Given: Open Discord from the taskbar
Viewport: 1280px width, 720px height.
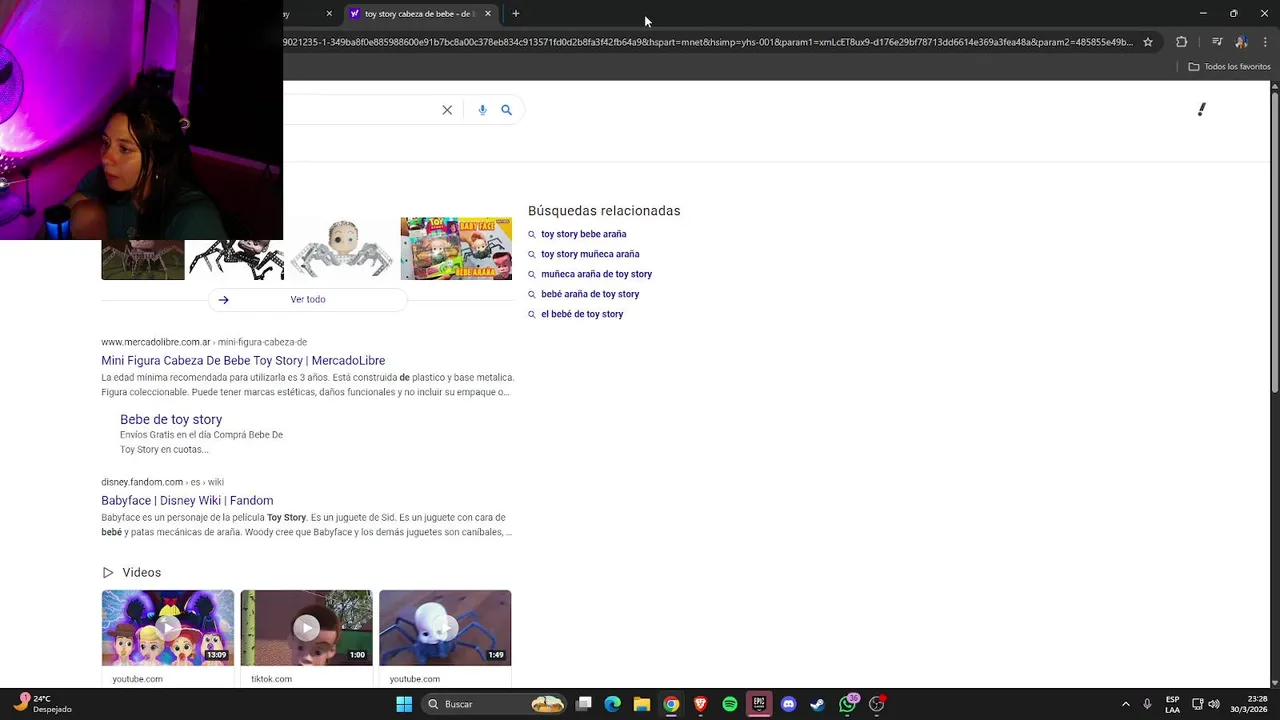Looking at the screenshot, I should pos(788,704).
